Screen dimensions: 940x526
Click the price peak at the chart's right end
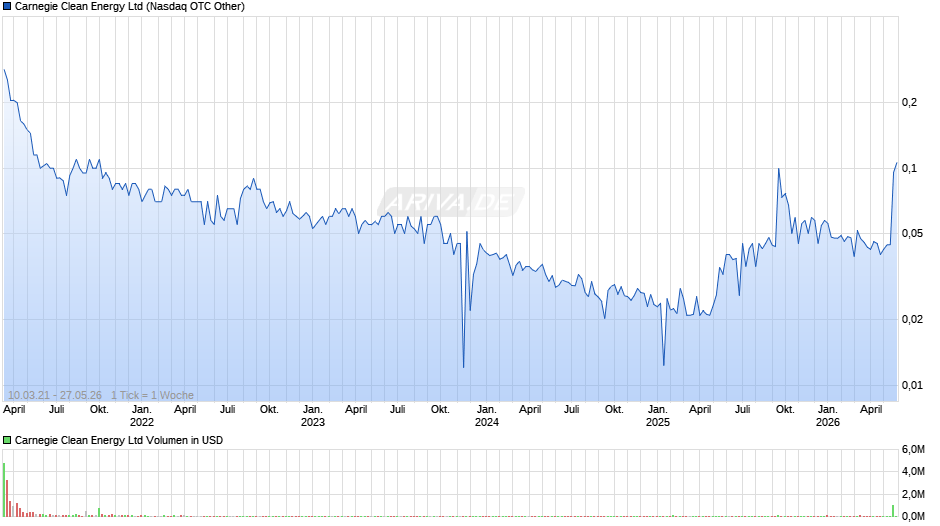pyautogui.click(x=897, y=163)
